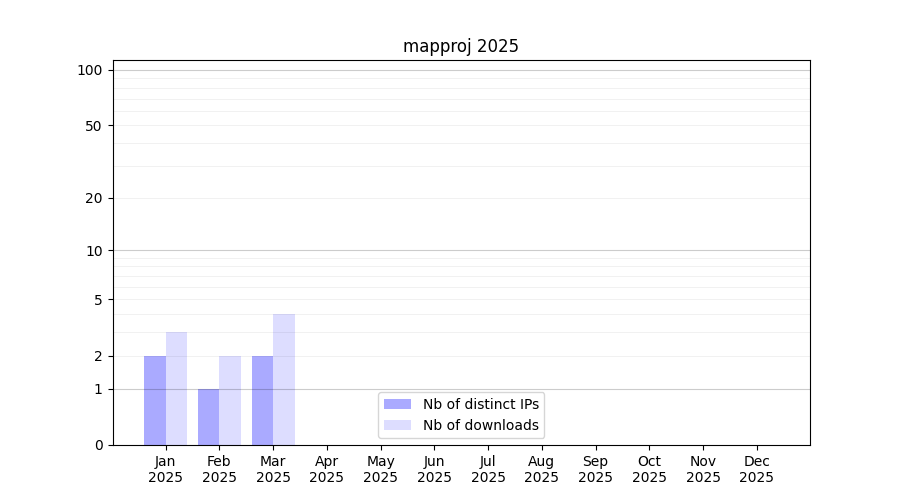Click the March downloads bar
The height and width of the screenshot is (500, 900).
[284, 379]
